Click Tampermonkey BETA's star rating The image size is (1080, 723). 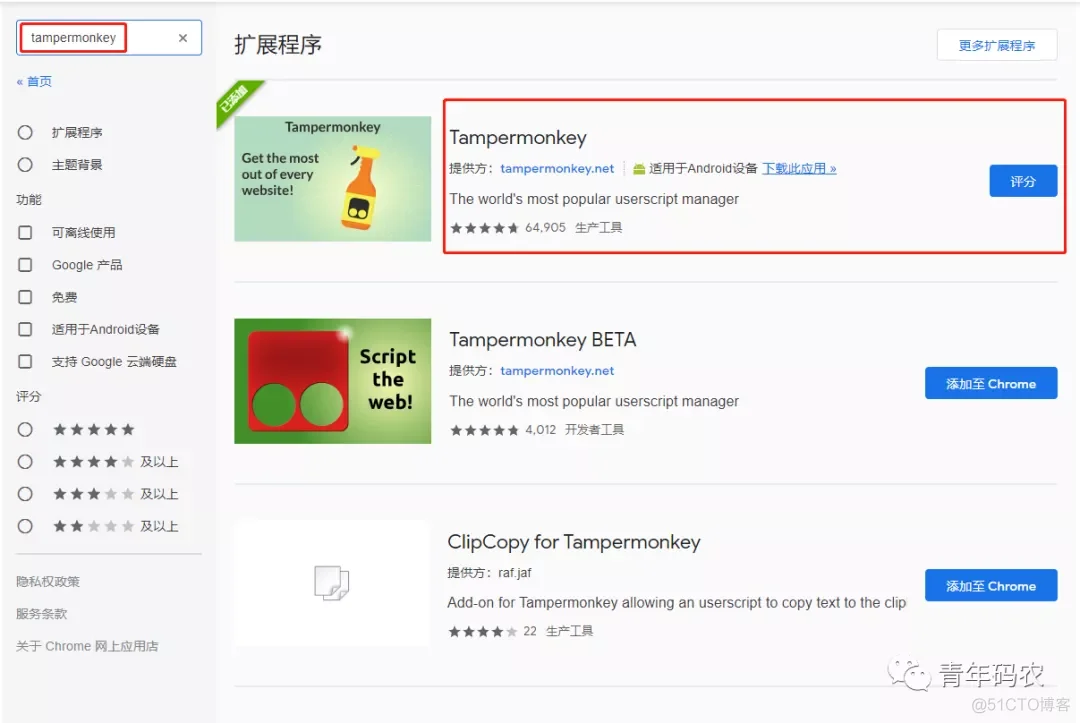coord(484,430)
